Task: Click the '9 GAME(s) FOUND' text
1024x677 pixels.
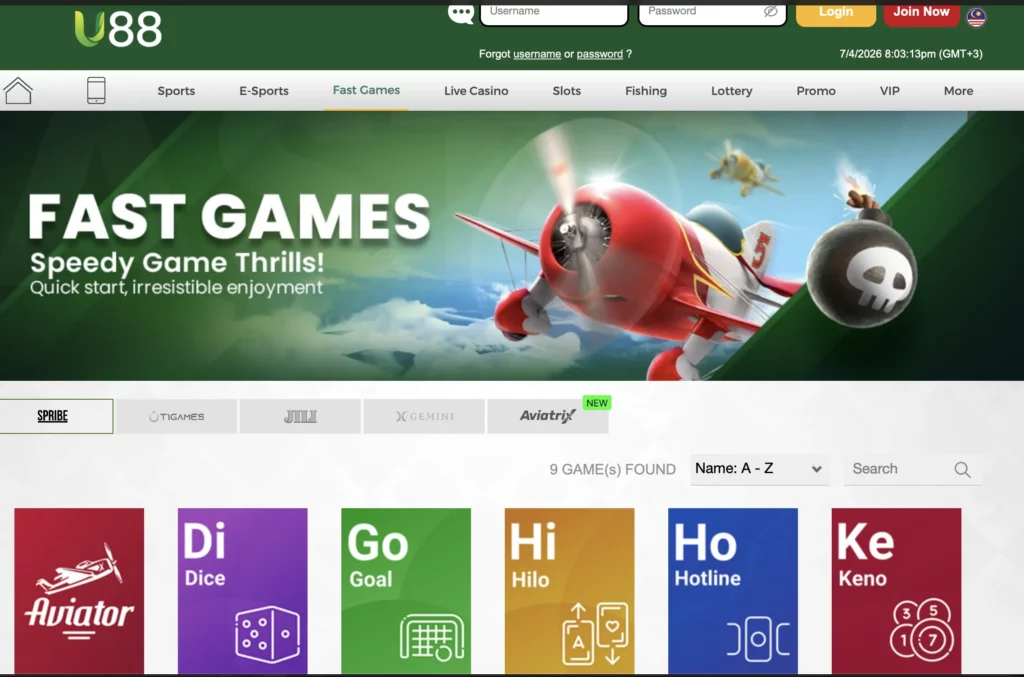Action: (x=613, y=469)
